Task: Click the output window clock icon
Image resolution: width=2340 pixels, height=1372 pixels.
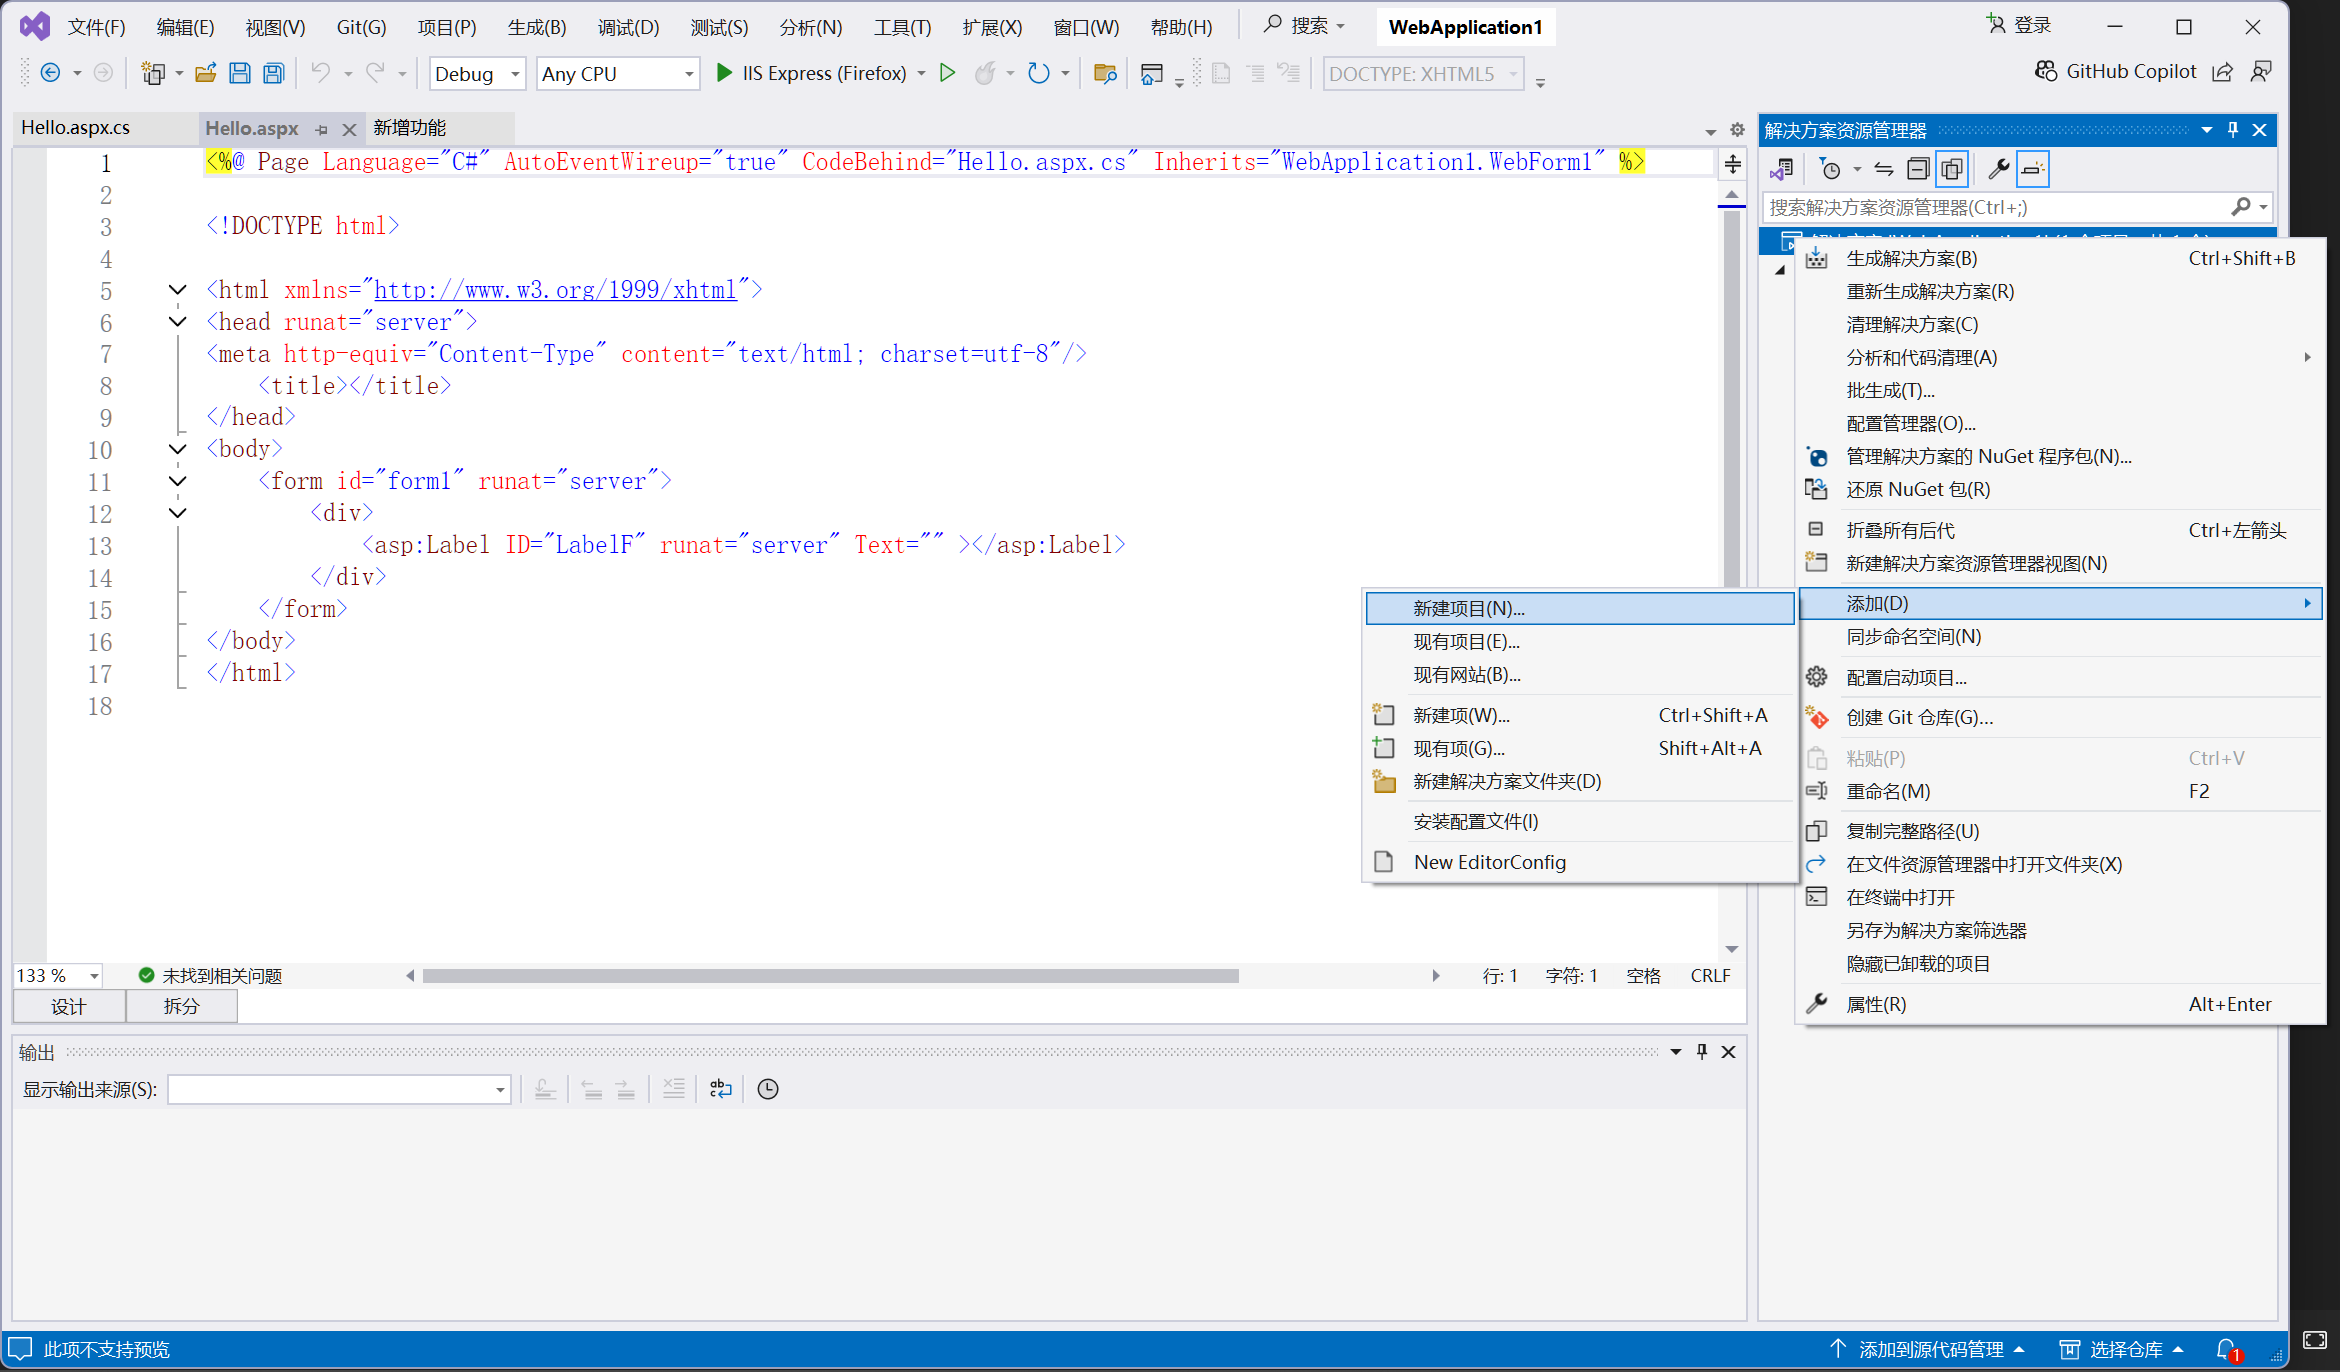Action: pos(768,1089)
